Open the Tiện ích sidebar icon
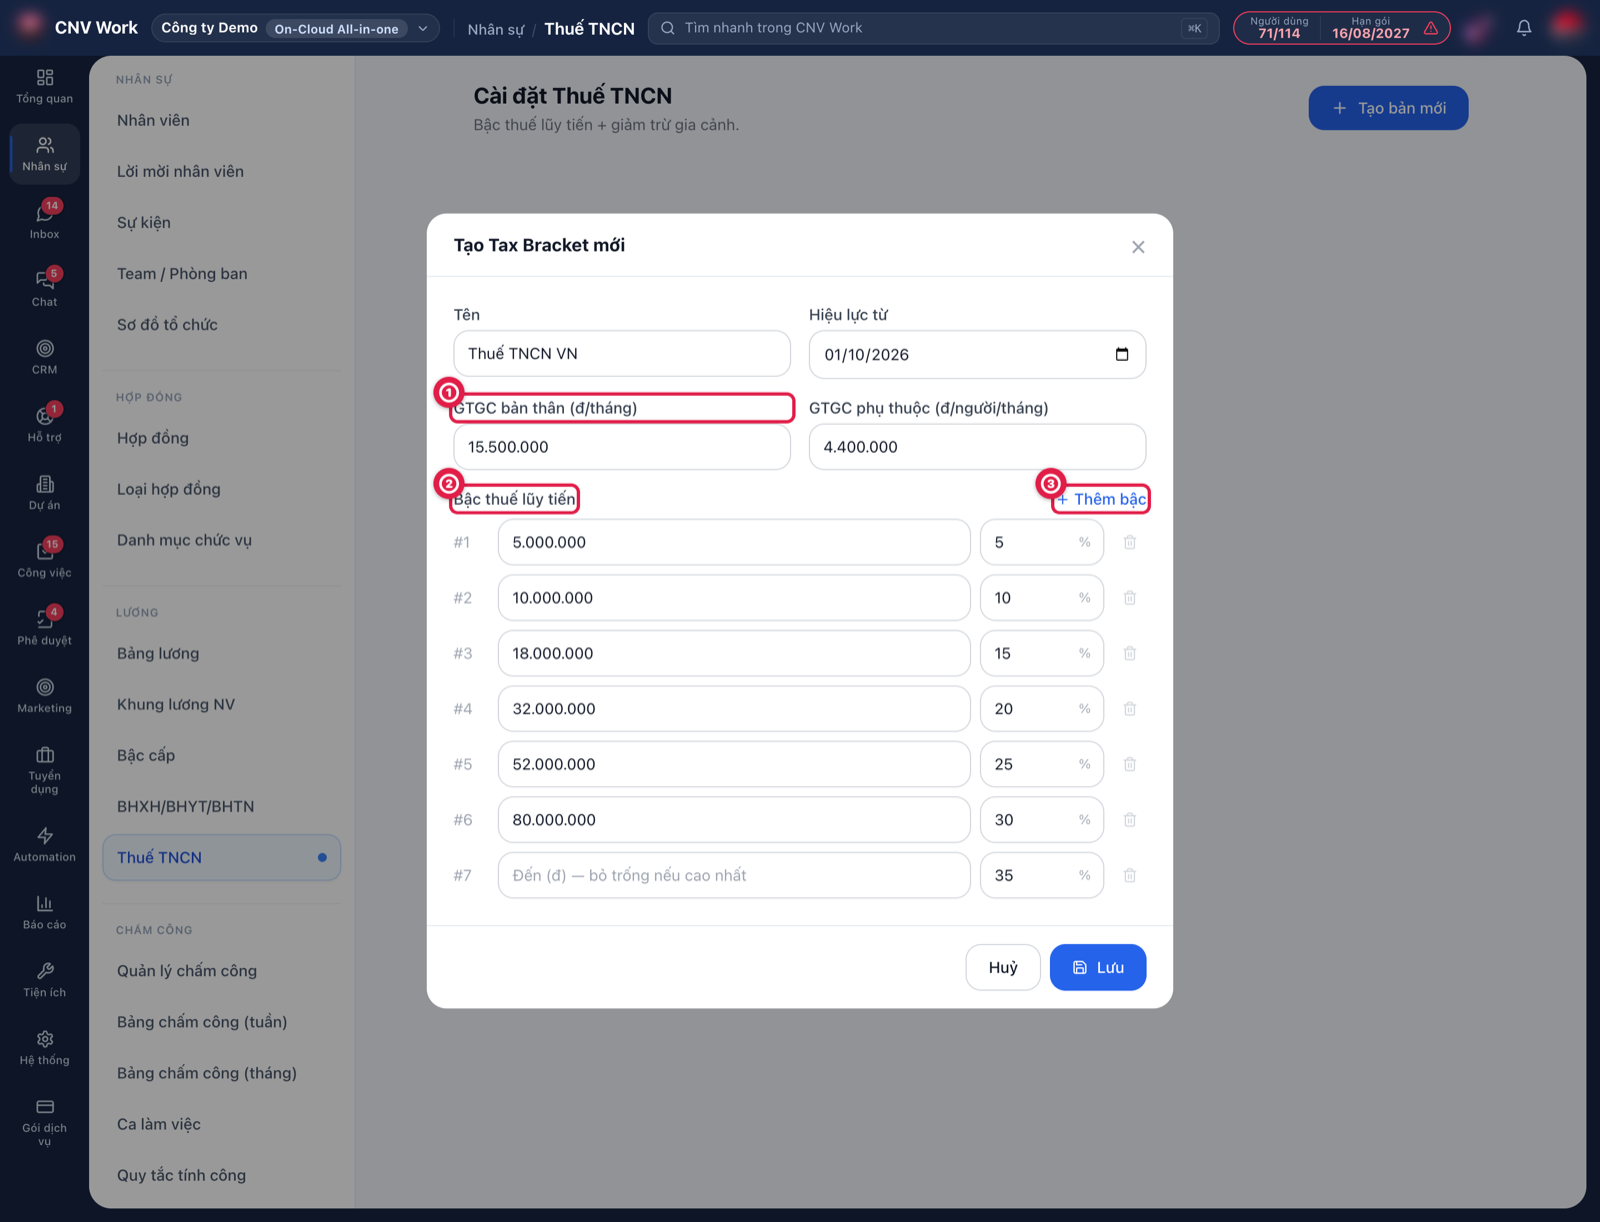1600x1222 pixels. [45, 980]
